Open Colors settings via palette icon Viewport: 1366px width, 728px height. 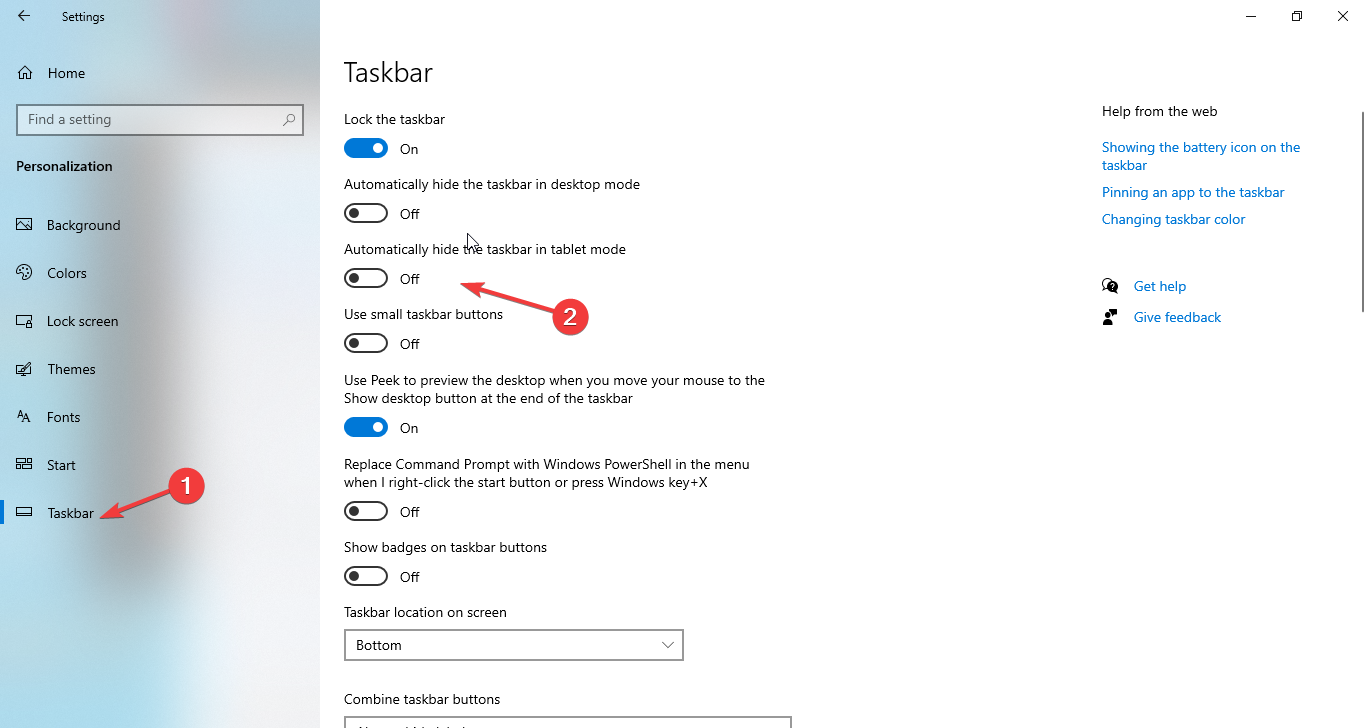[x=25, y=272]
